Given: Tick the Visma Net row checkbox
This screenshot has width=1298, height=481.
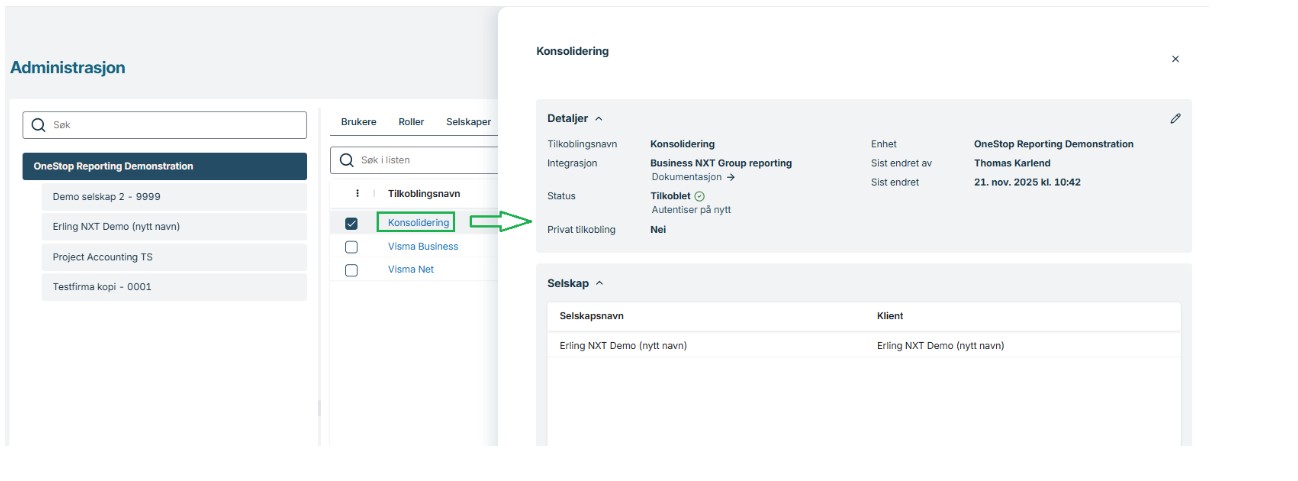Looking at the screenshot, I should 351,270.
